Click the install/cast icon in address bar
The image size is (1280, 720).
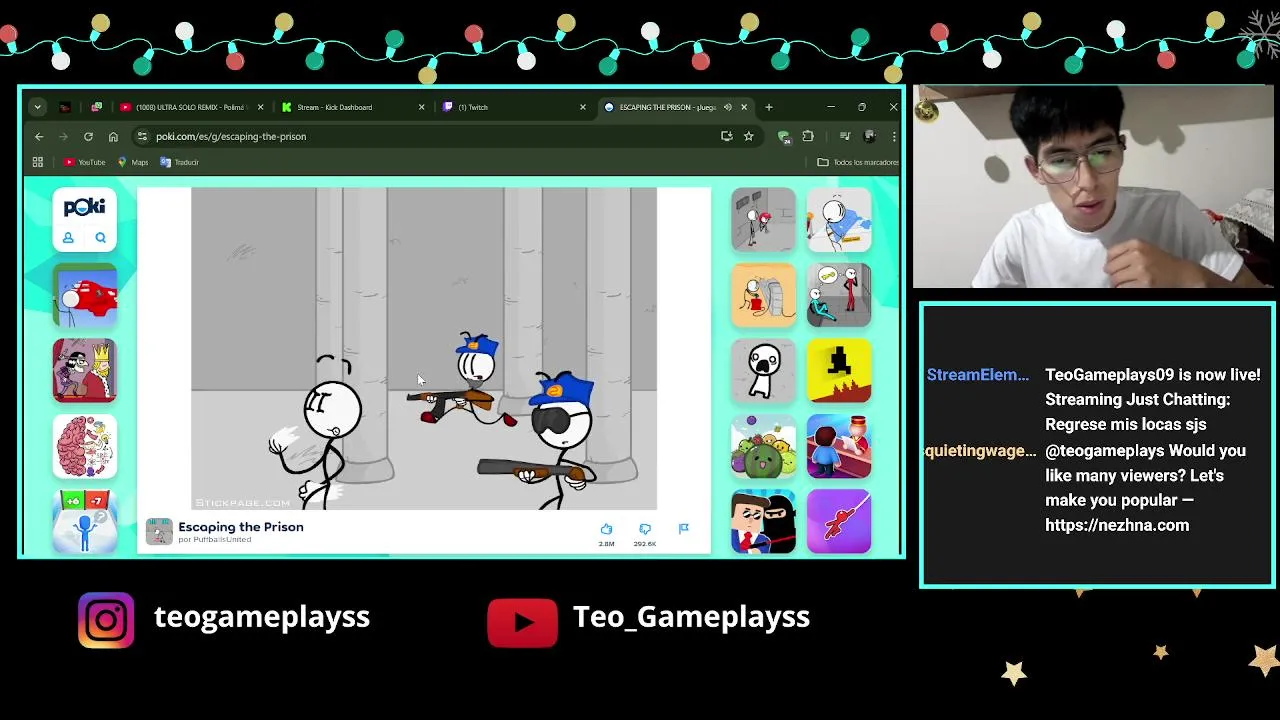(x=726, y=136)
